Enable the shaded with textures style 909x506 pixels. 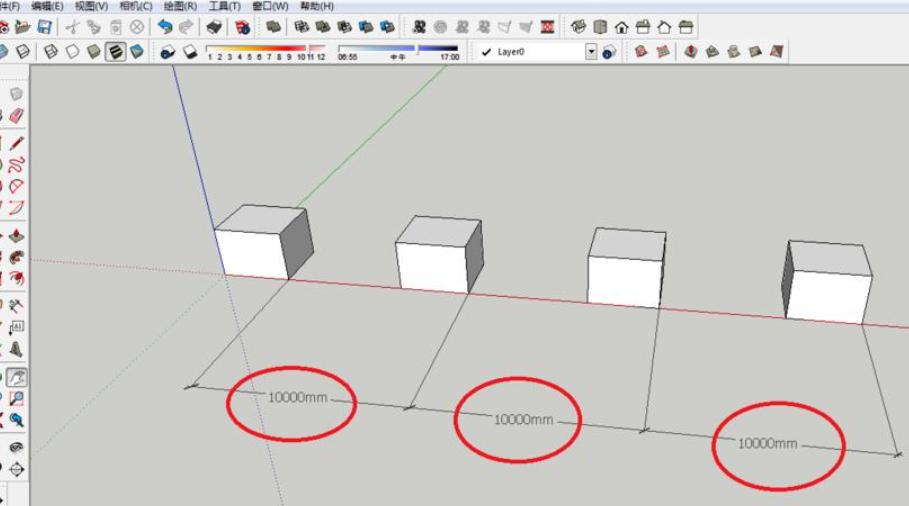117,51
